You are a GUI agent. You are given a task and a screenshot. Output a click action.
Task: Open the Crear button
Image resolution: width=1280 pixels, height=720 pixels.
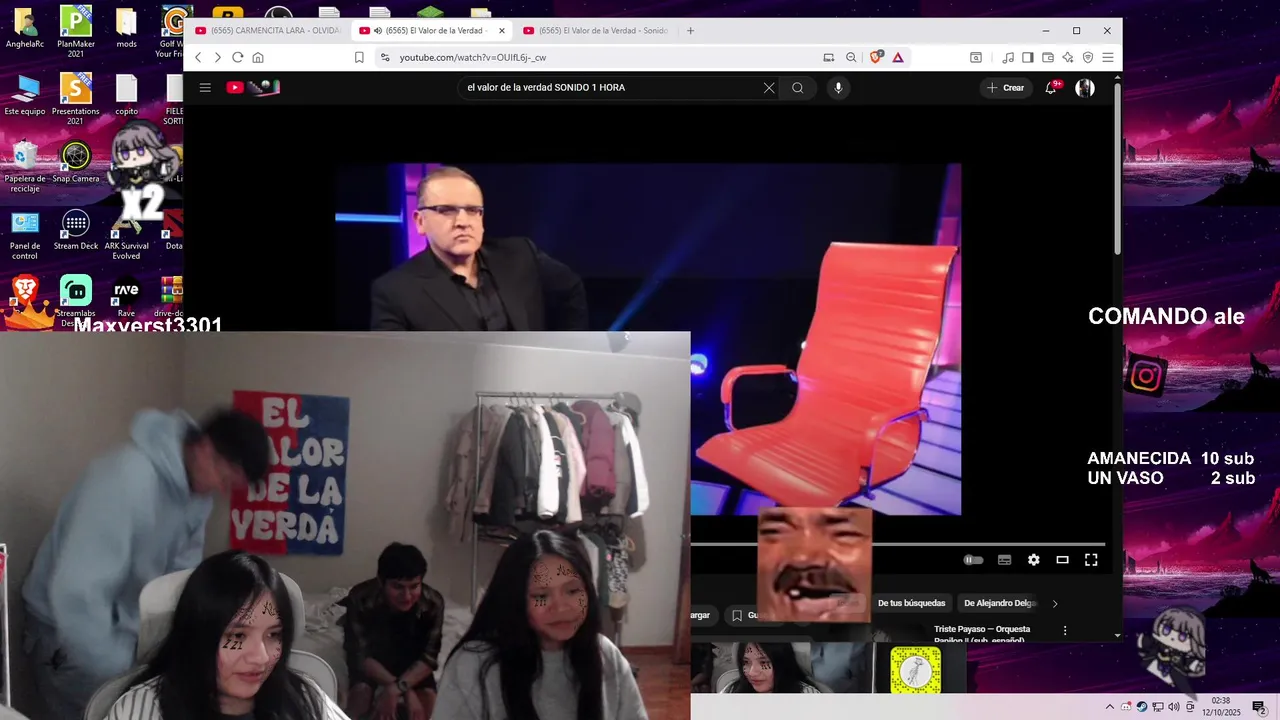tap(1005, 88)
